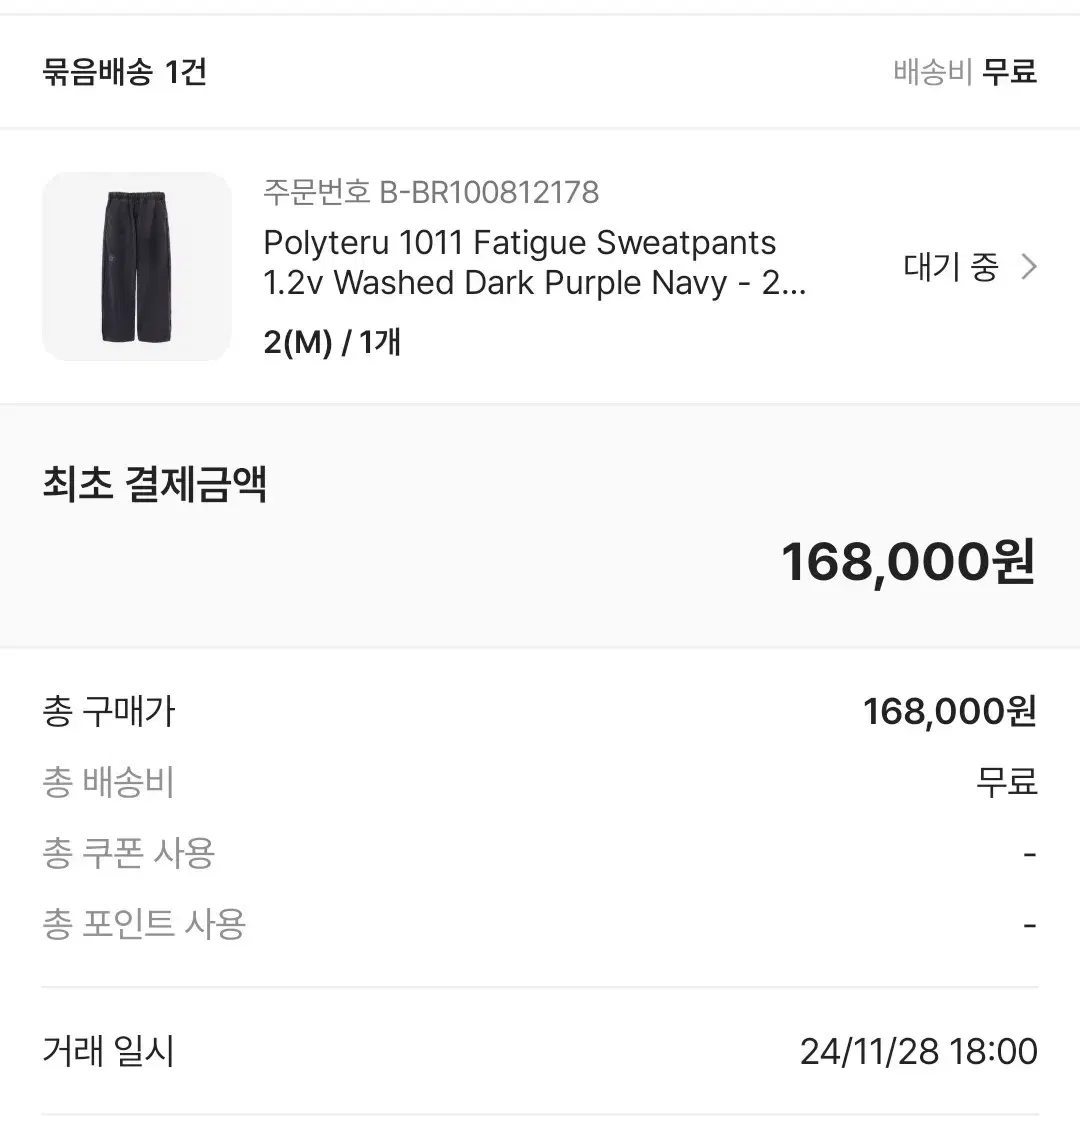Image resolution: width=1080 pixels, height=1122 pixels.
Task: Tap the 168,000원 total purchase price value
Action: tap(950, 711)
